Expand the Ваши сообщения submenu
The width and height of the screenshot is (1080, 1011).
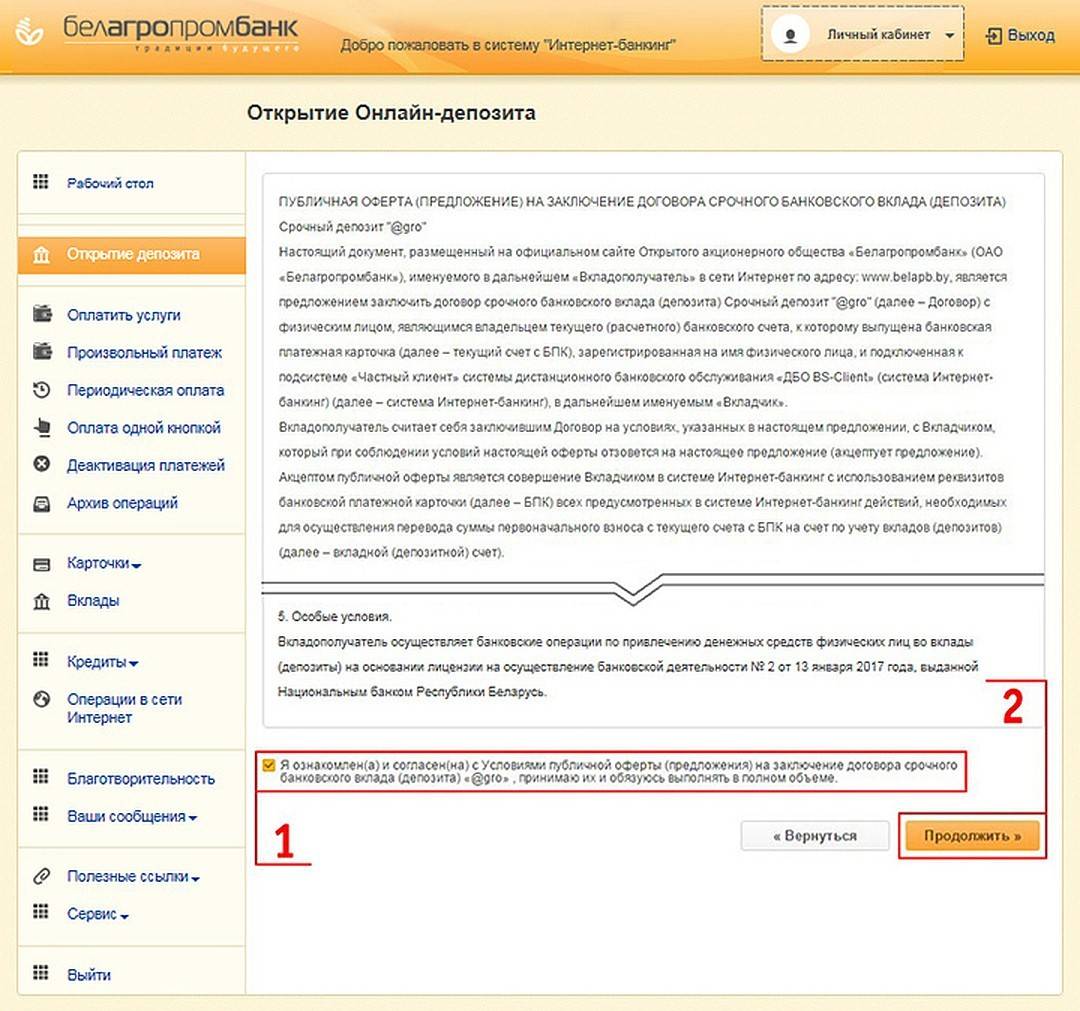pyautogui.click(x=132, y=816)
